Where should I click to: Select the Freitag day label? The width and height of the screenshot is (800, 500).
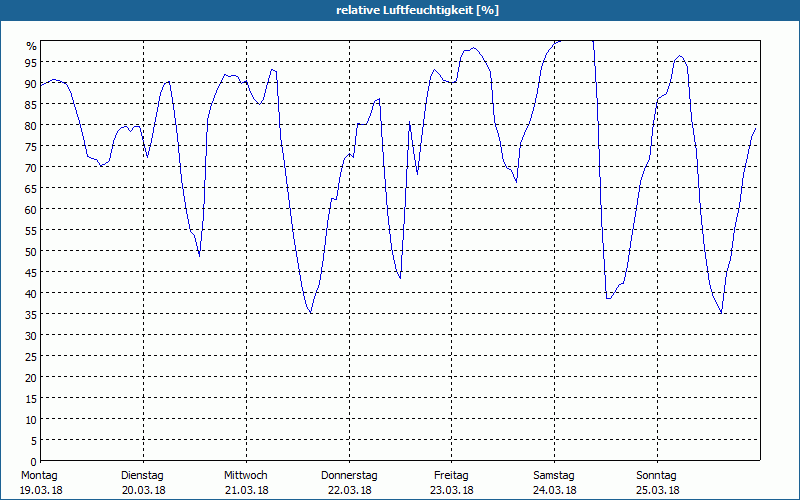coord(451,475)
